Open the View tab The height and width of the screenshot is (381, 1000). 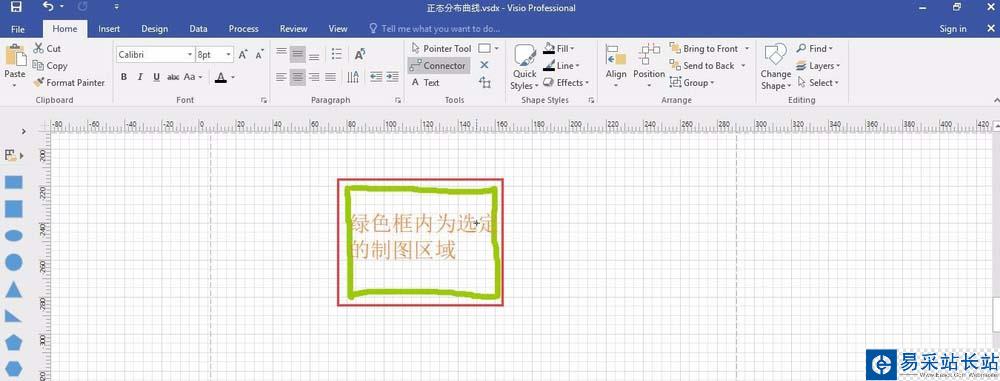pos(338,29)
